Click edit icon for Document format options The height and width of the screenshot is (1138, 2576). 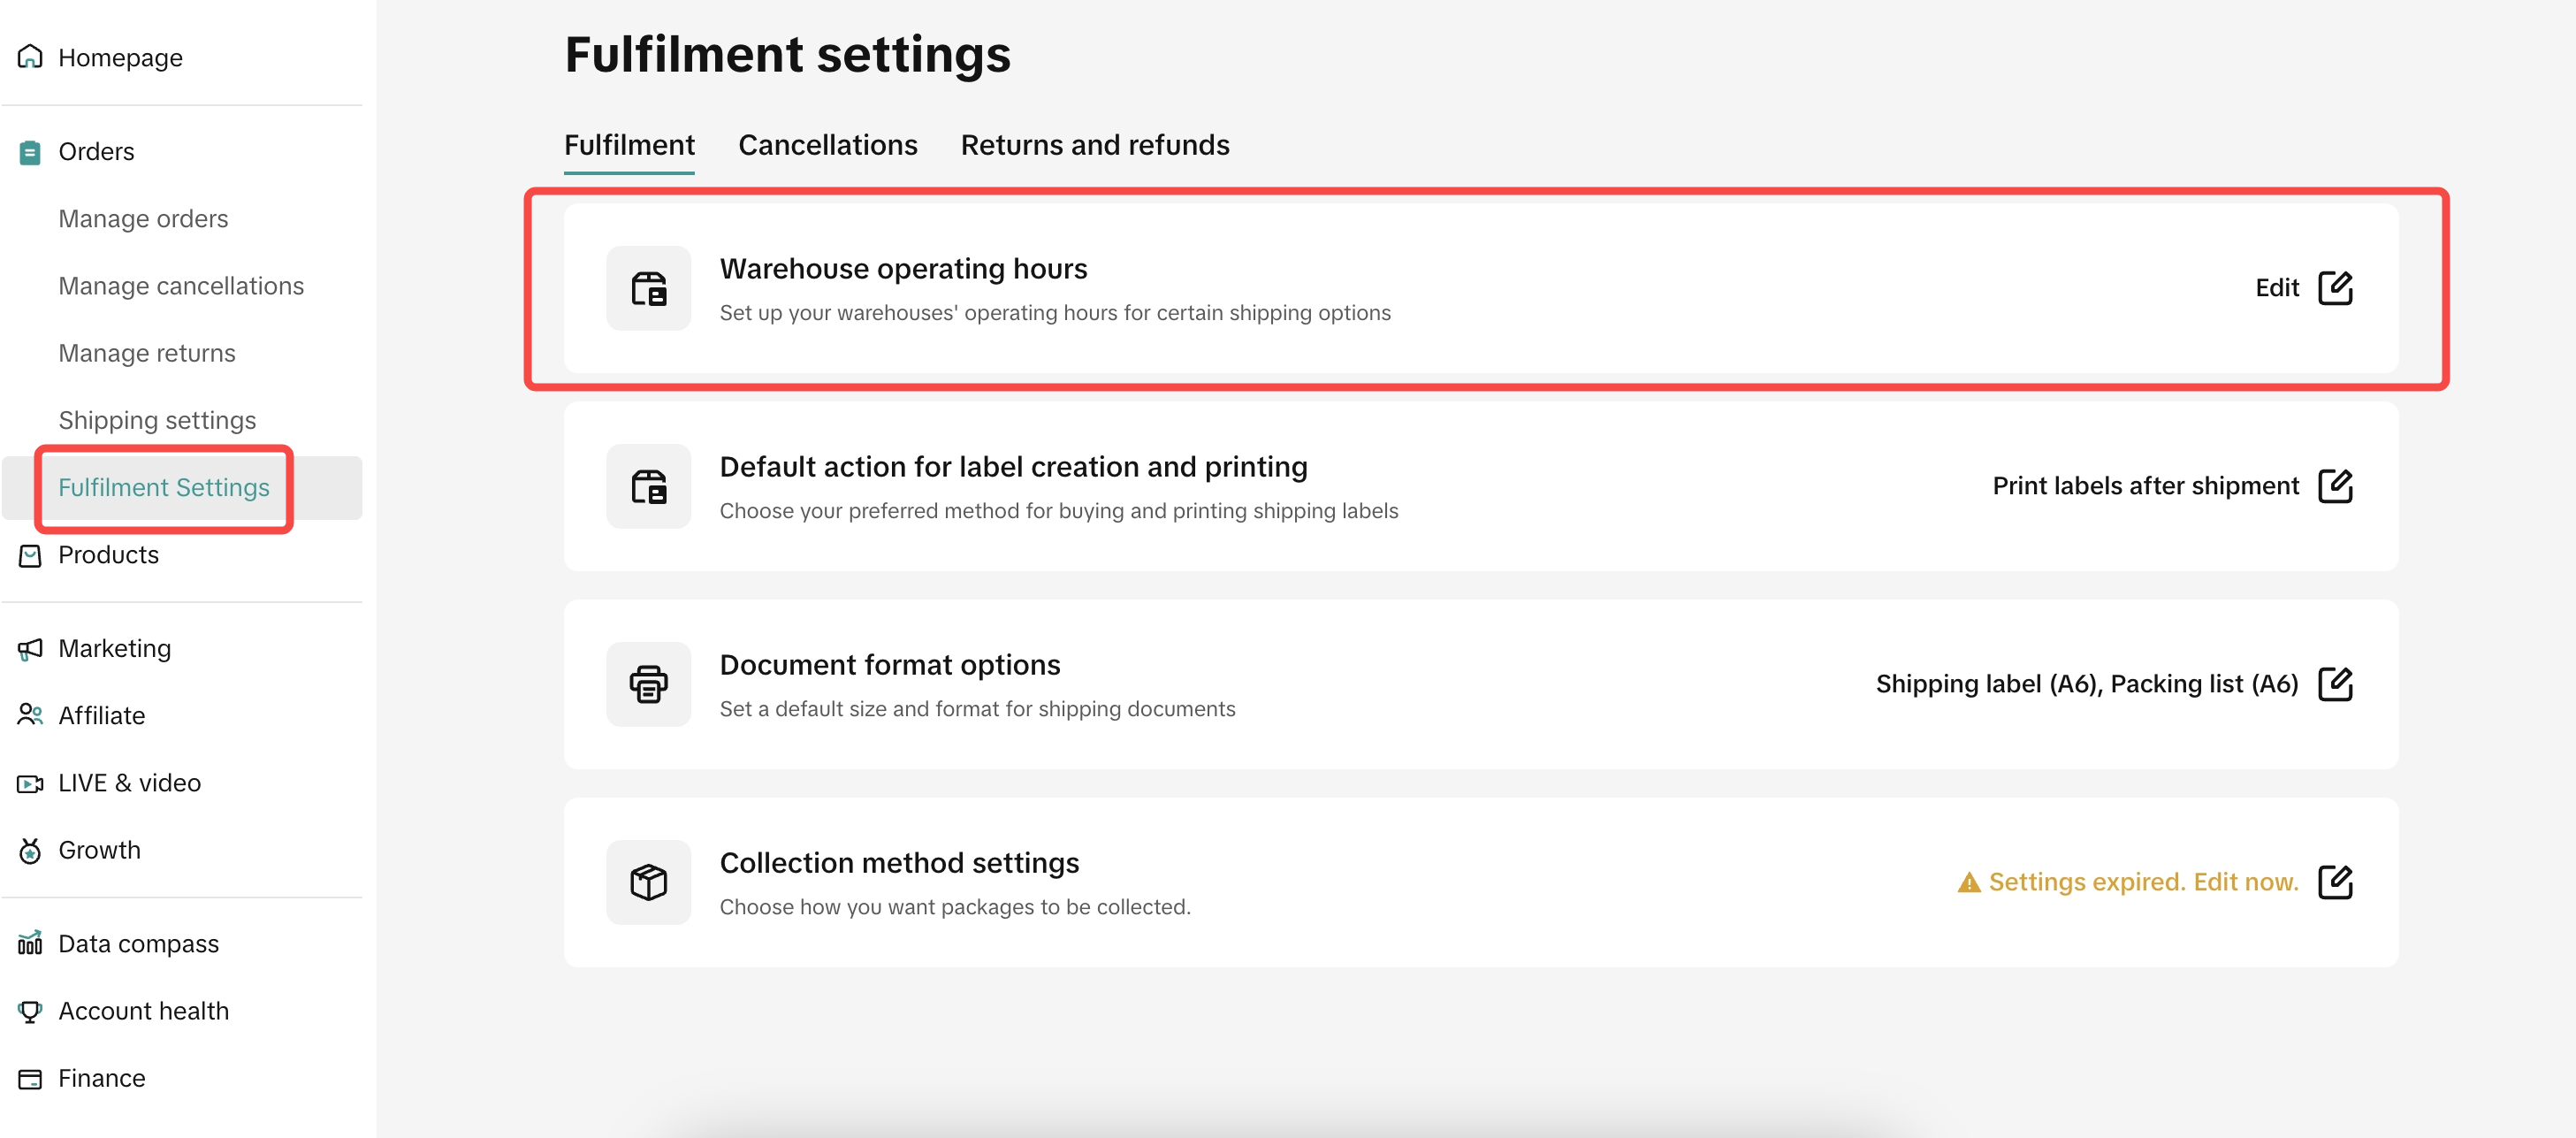2334,684
